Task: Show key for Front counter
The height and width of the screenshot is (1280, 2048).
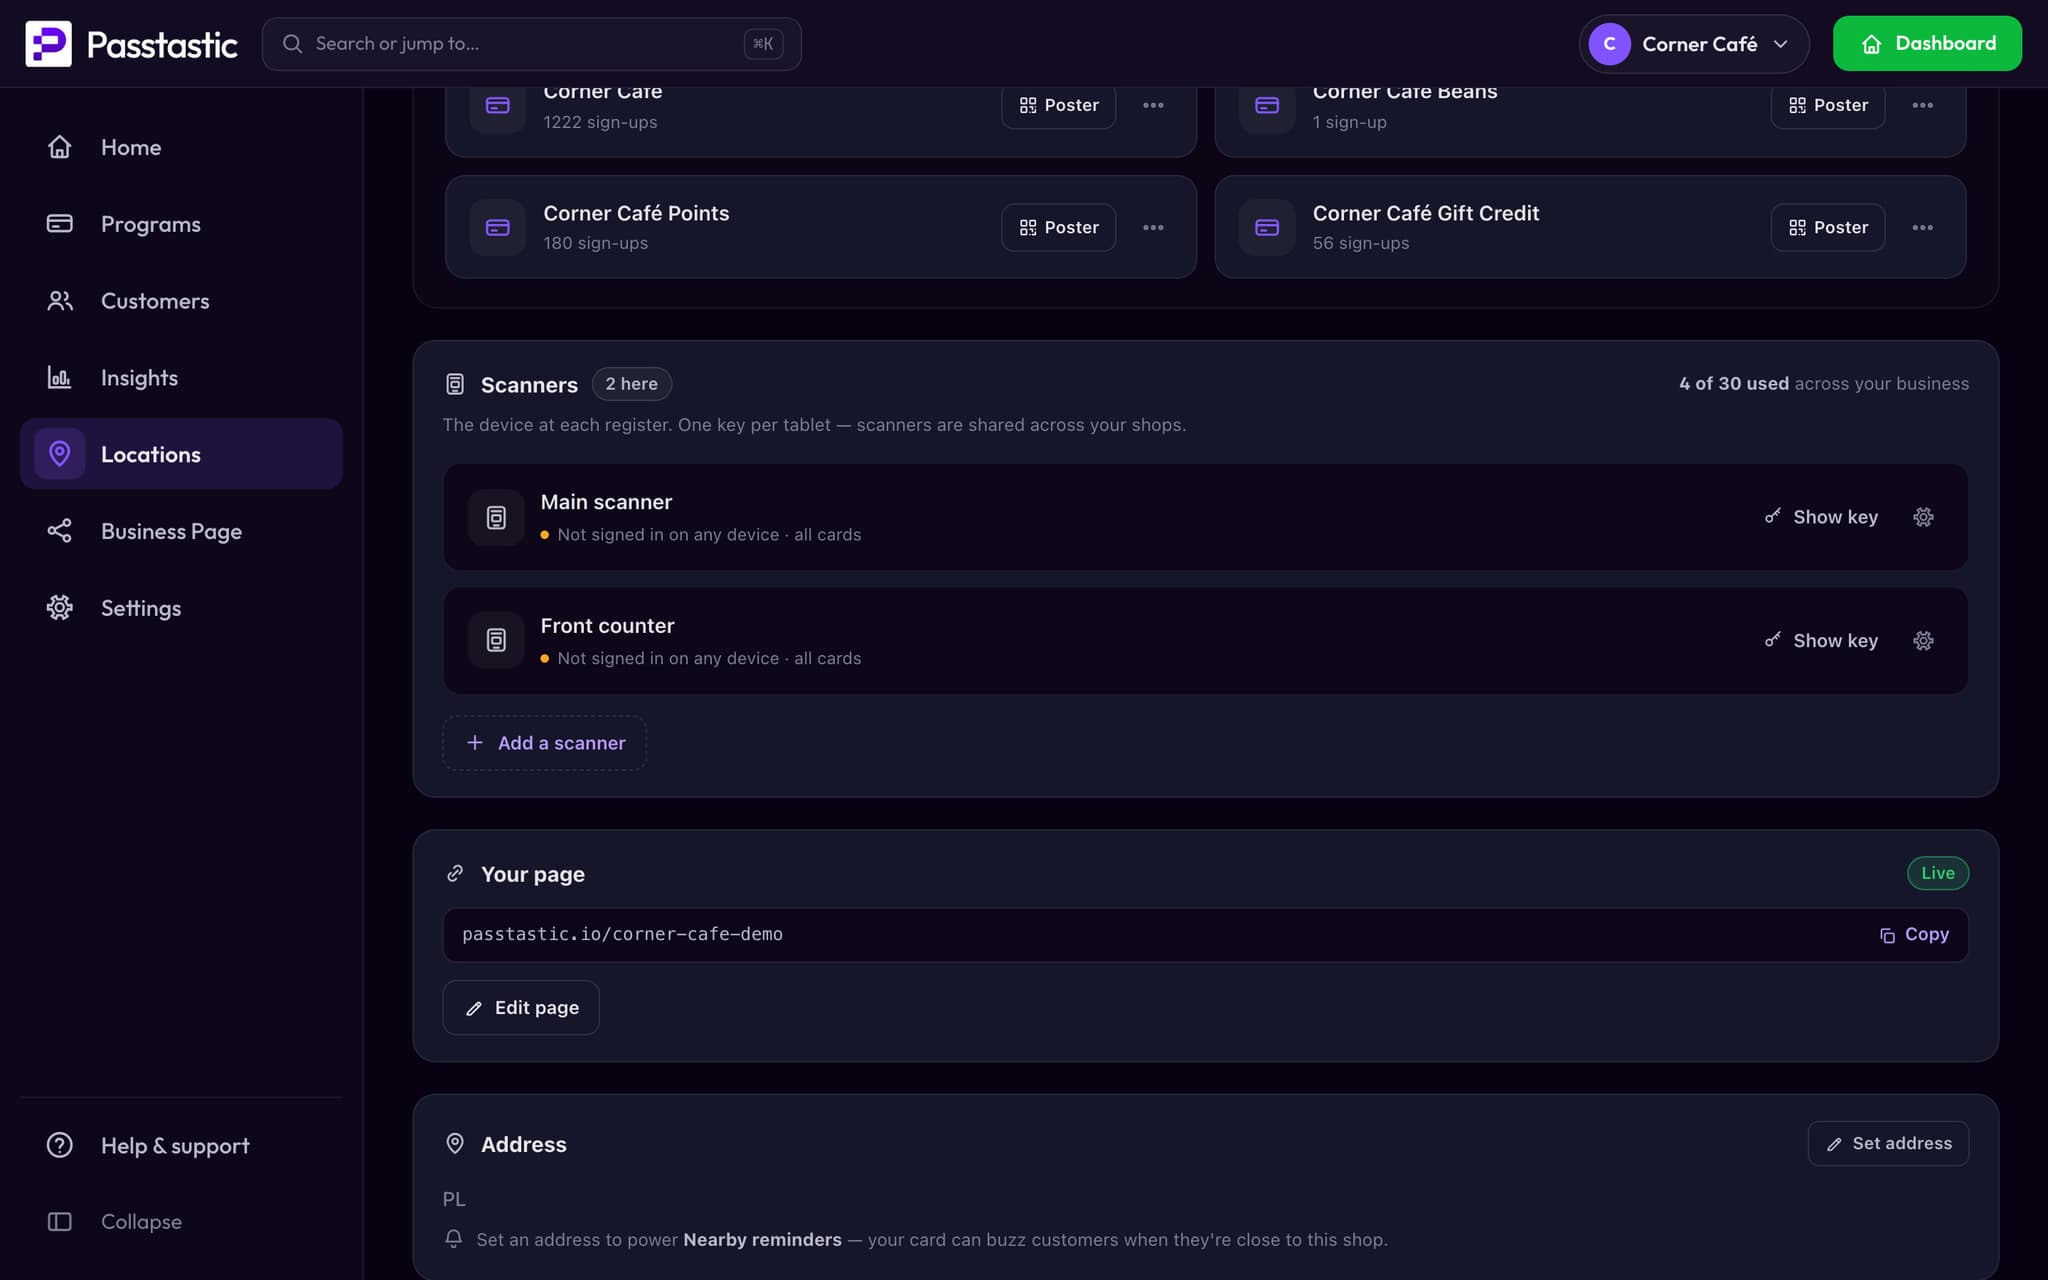Action: point(1821,641)
